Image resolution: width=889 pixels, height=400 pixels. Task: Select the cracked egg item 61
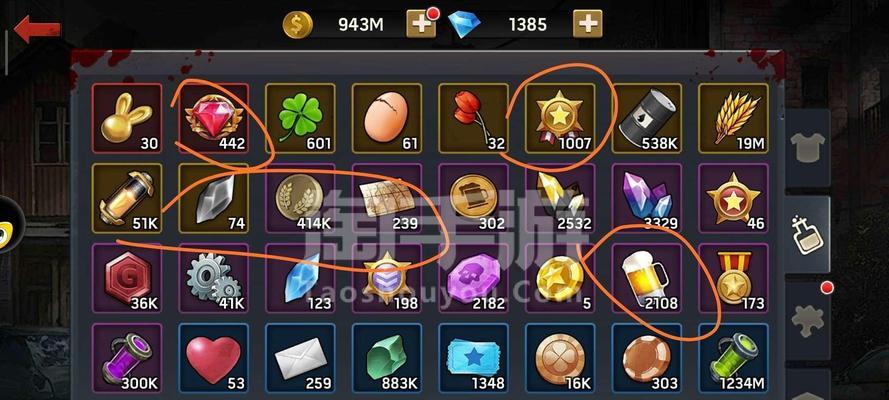(x=387, y=118)
